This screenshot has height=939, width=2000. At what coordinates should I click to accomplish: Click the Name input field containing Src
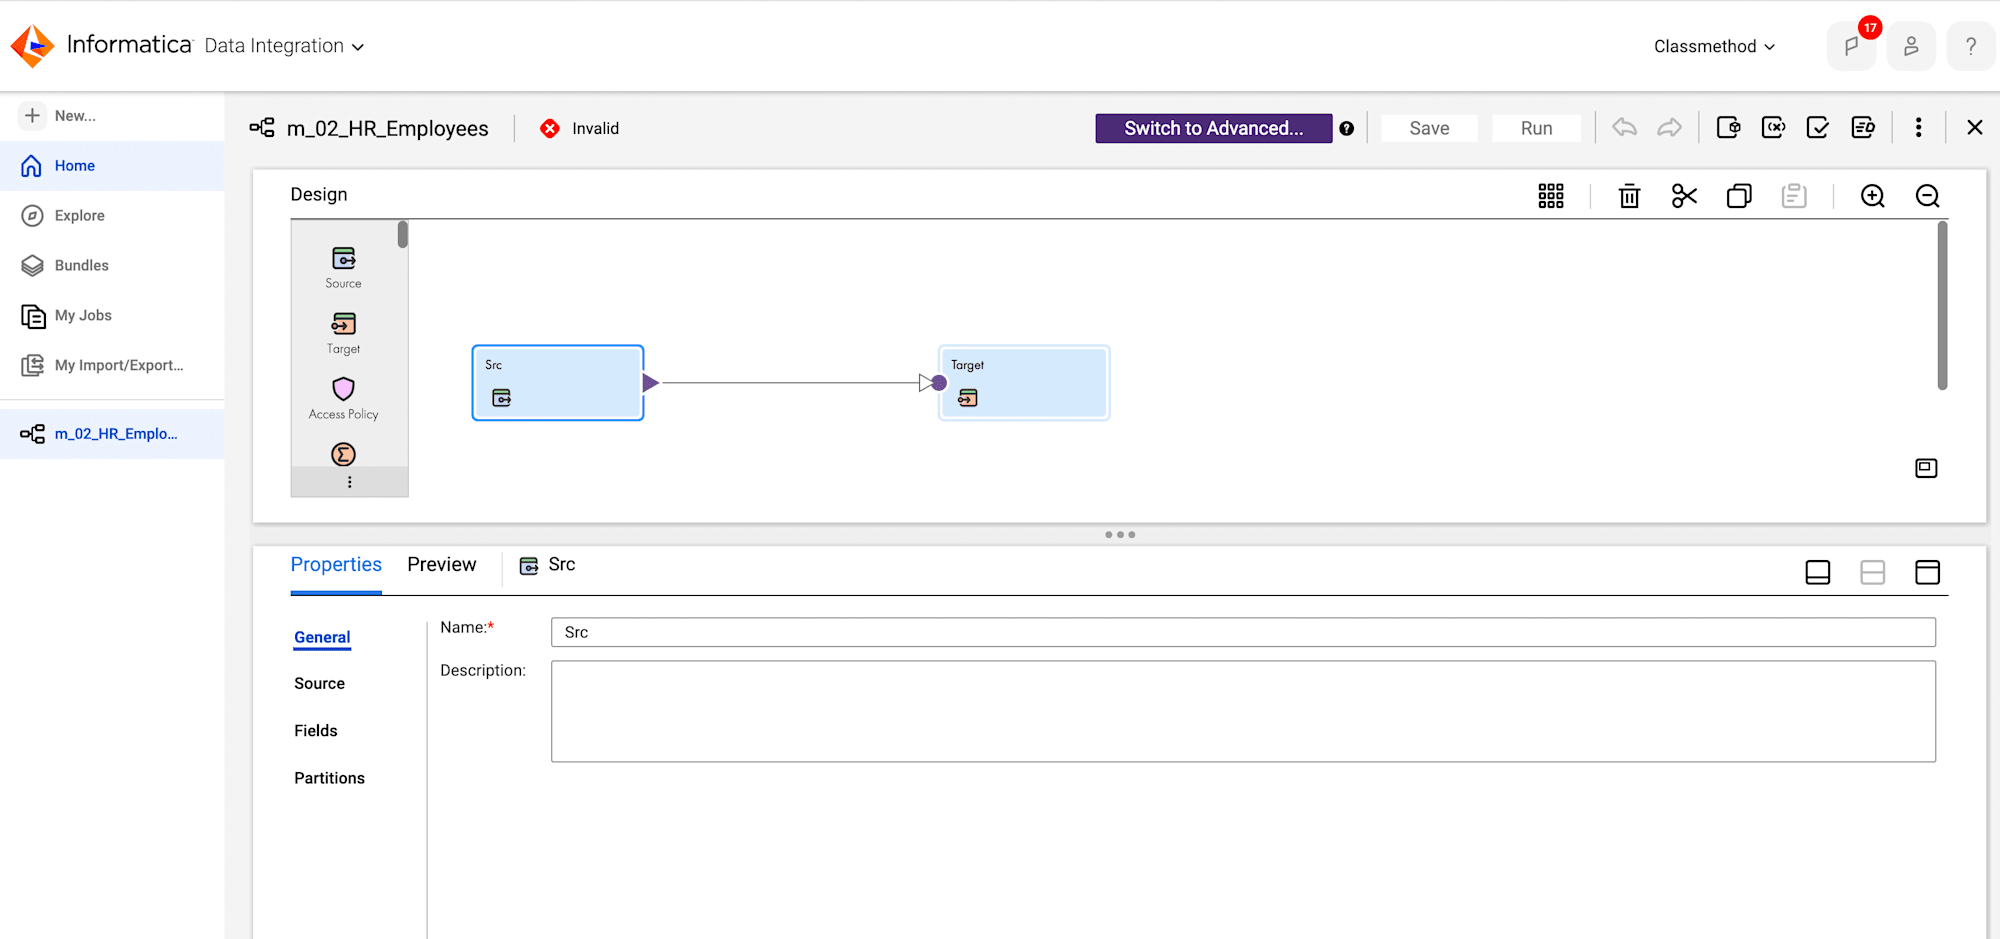(1243, 632)
